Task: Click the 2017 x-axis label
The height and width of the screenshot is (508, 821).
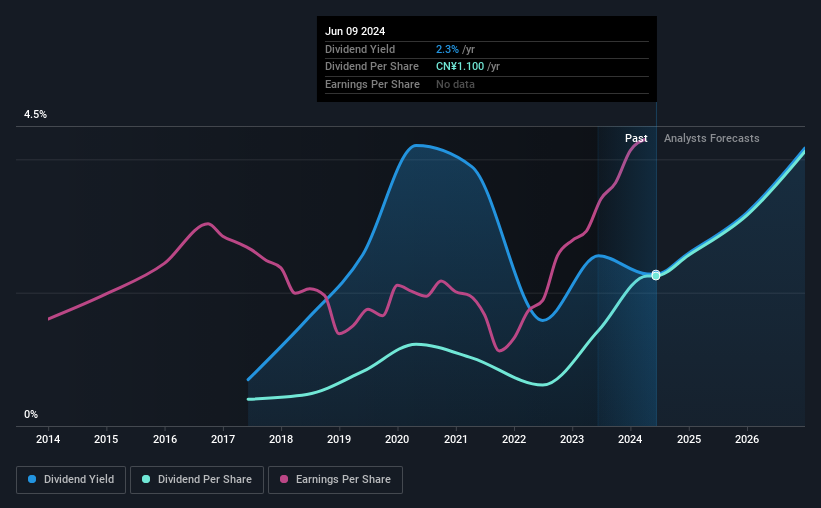Action: coord(223,439)
